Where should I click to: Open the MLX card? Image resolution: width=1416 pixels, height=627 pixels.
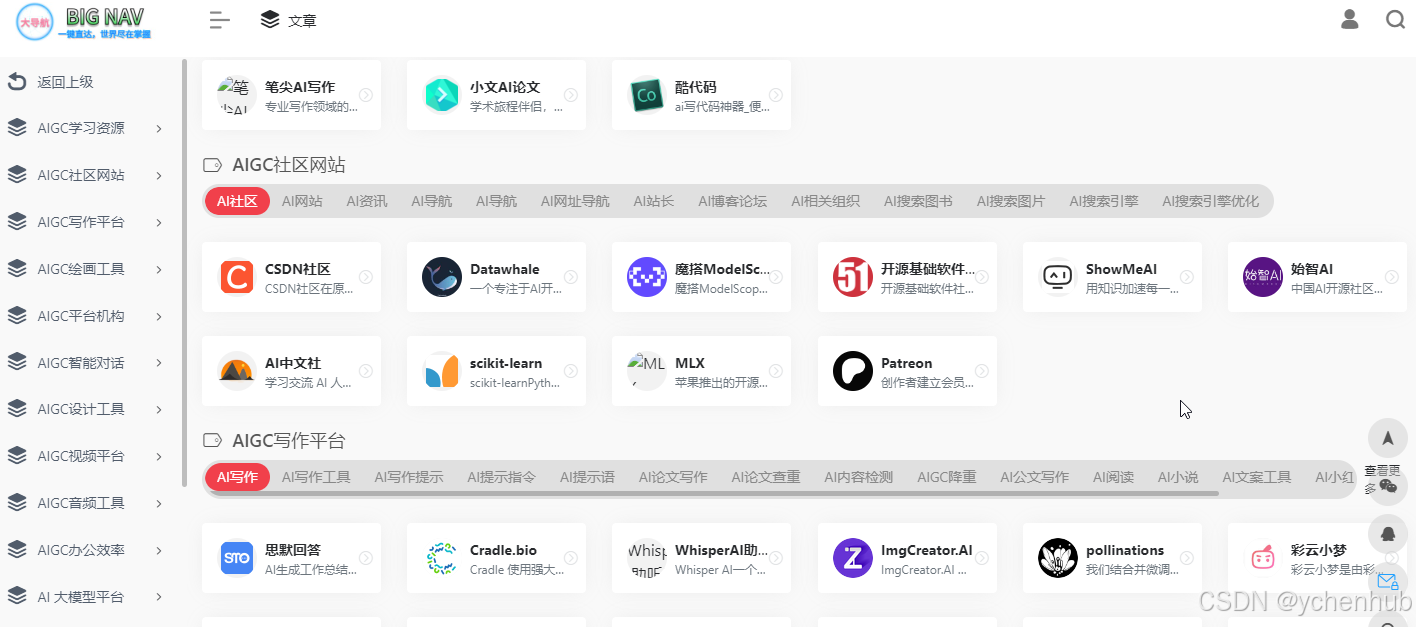tap(701, 371)
